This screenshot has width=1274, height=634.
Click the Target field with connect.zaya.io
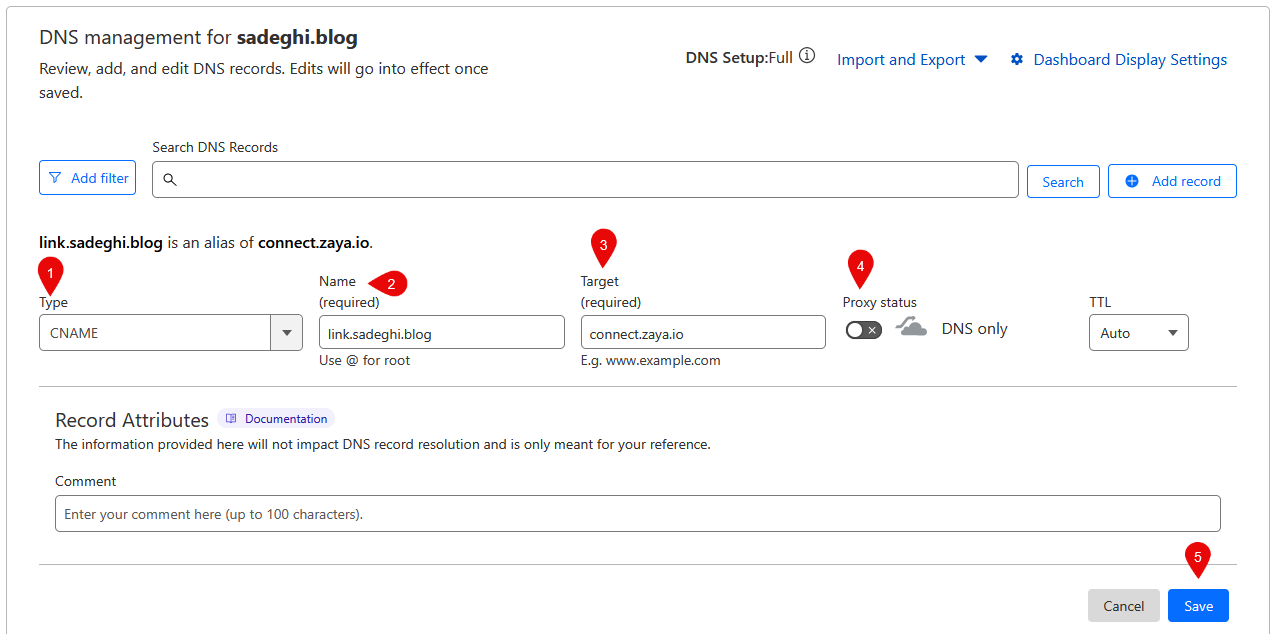pyautogui.click(x=703, y=333)
